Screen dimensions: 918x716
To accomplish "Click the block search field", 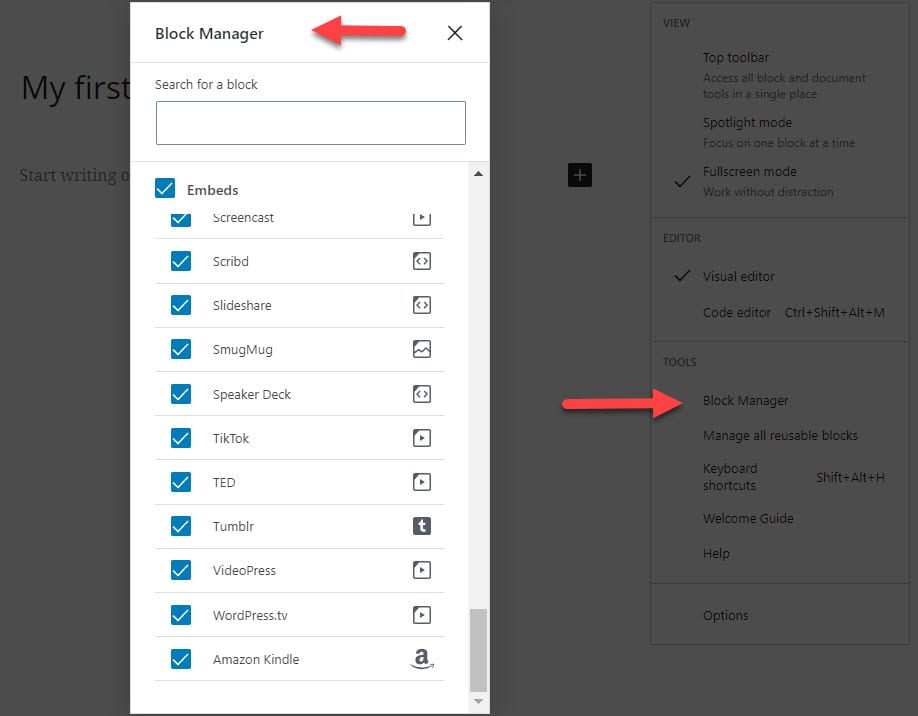I will [310, 122].
